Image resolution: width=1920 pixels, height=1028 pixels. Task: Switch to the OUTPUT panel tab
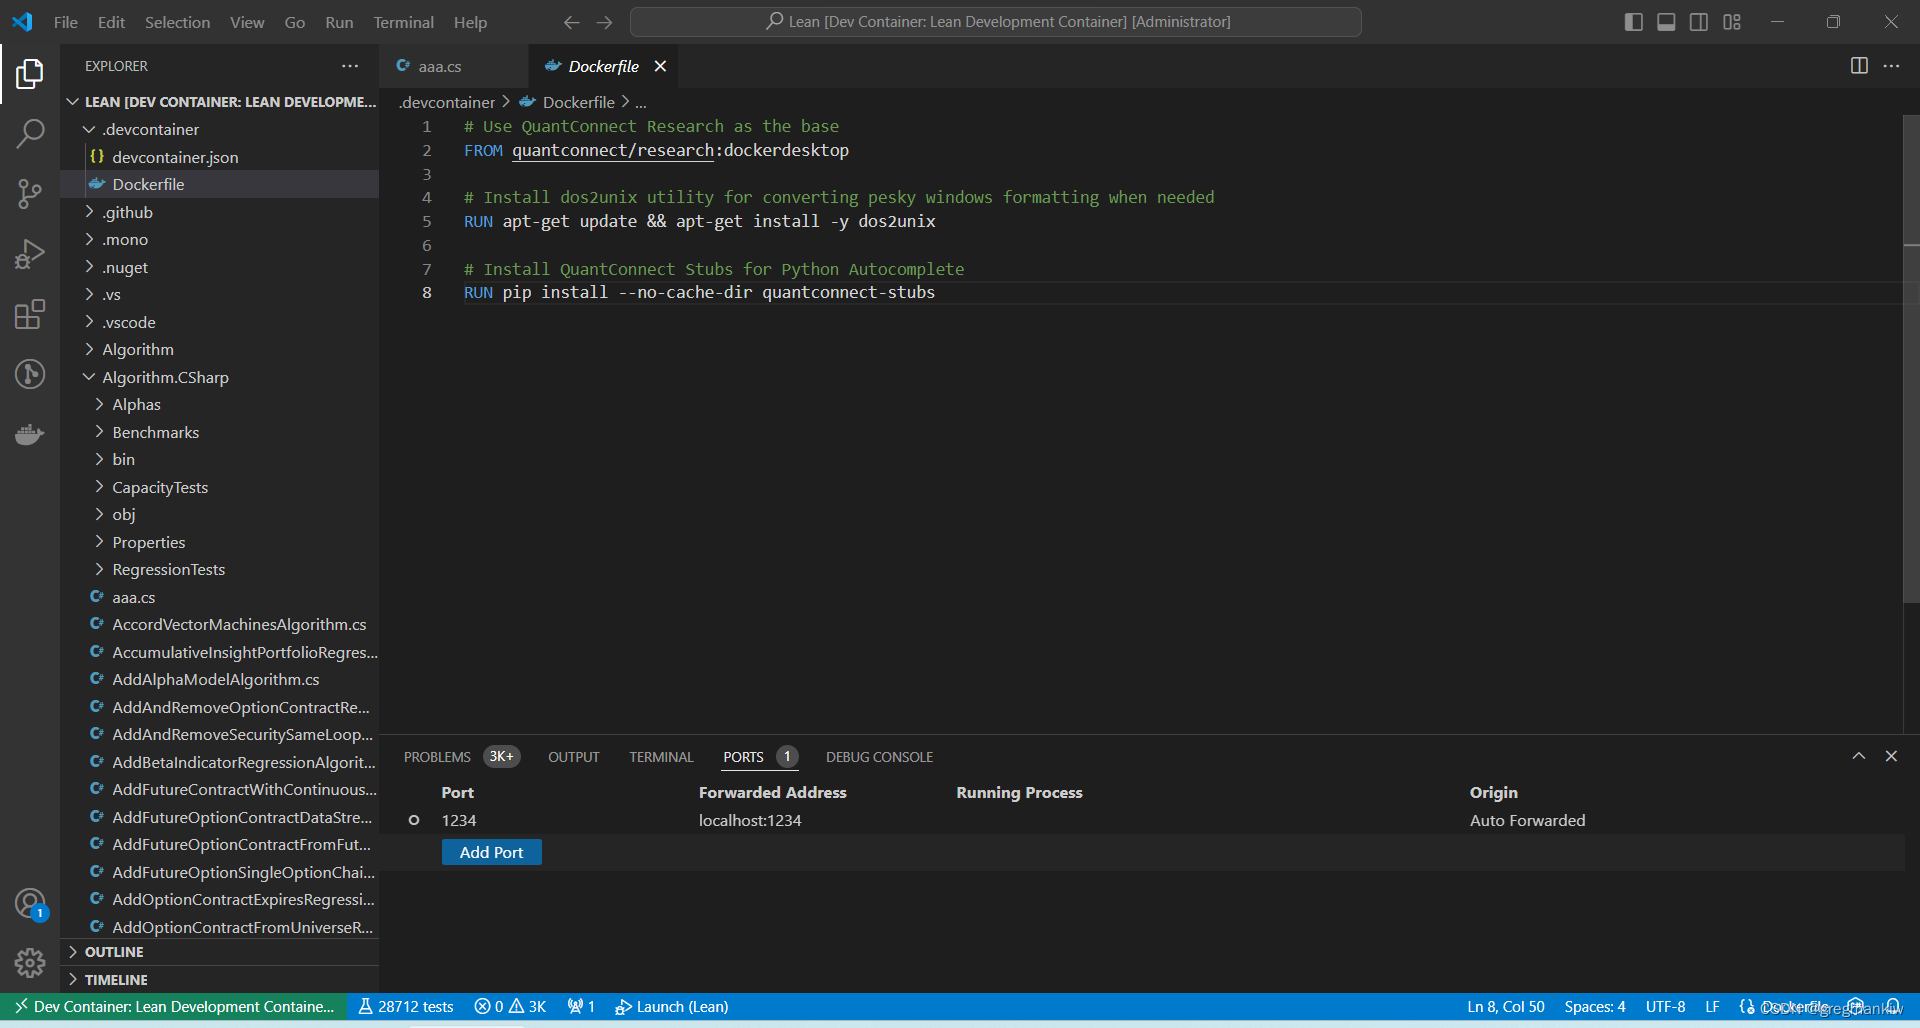(573, 757)
